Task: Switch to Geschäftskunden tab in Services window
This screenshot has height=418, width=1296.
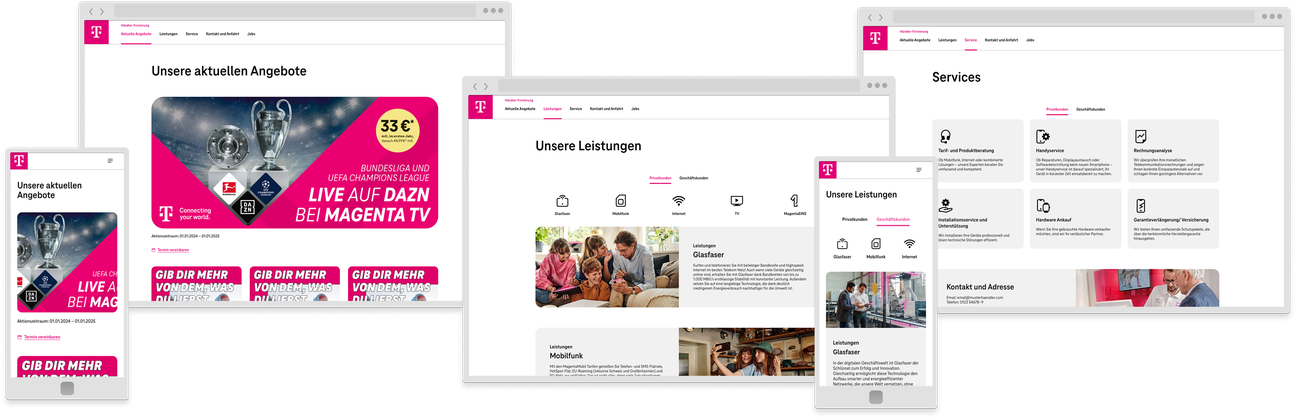Action: [1090, 109]
